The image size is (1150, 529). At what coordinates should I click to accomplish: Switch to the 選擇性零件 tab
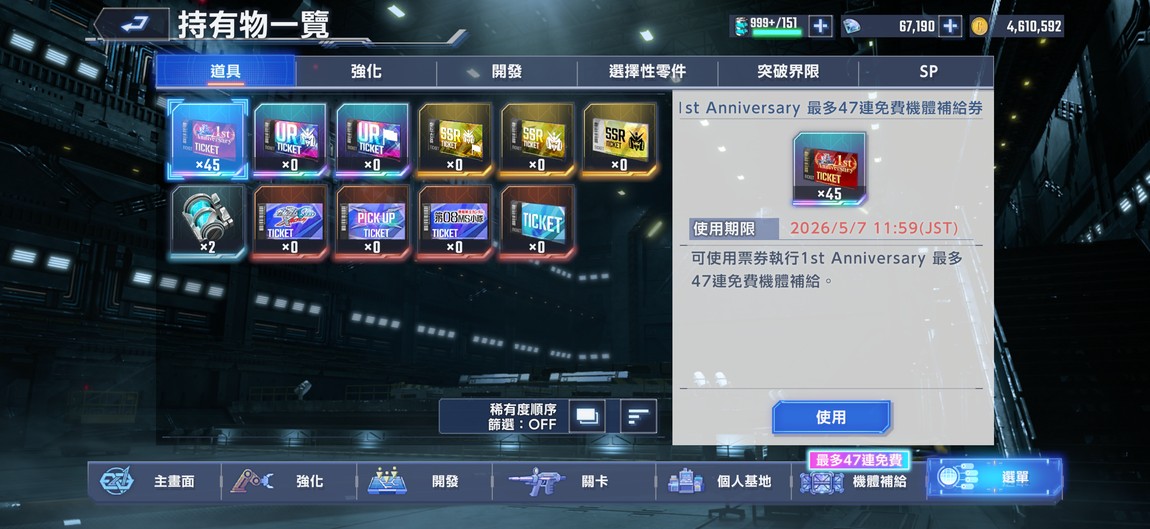648,72
